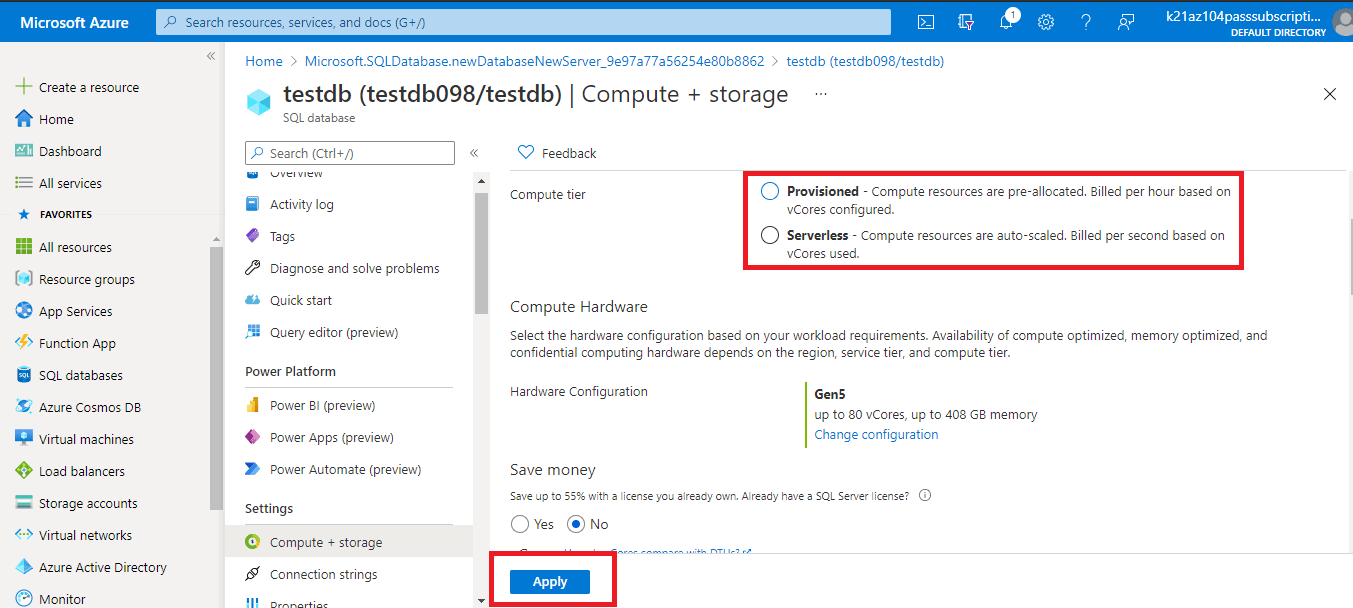
Task: Choose Yes for existing SQL license
Action: 520,524
